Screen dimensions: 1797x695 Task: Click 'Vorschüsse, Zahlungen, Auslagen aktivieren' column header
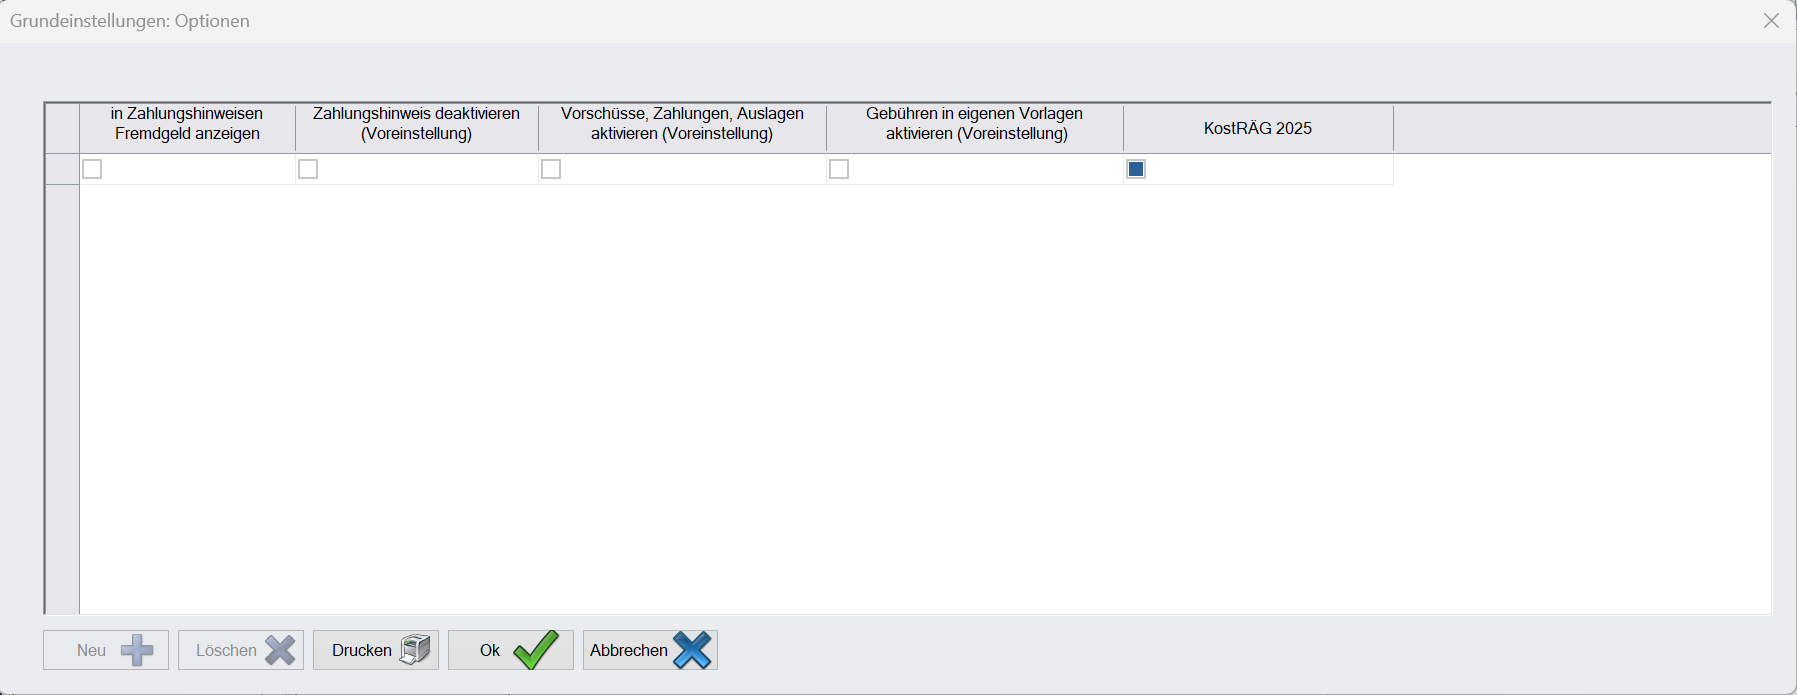pos(682,128)
